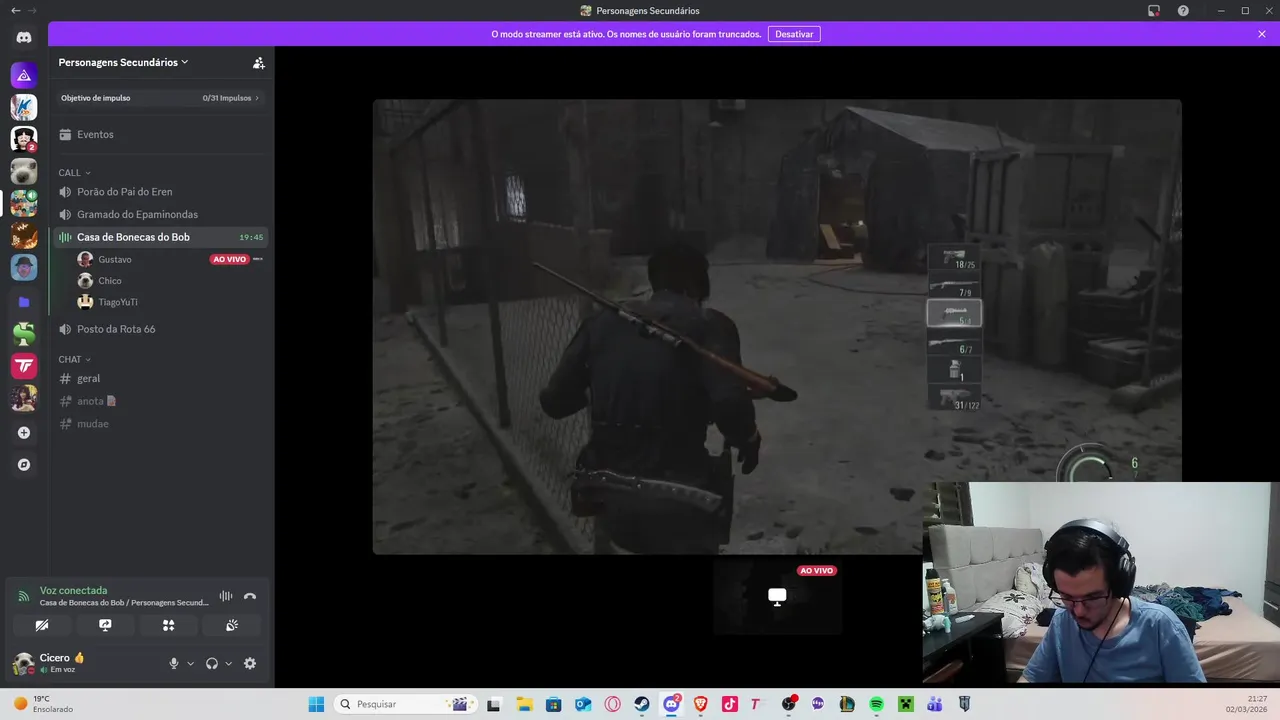
Task: Select the Casa de Bonecas do Bob channel
Action: [x=160, y=237]
